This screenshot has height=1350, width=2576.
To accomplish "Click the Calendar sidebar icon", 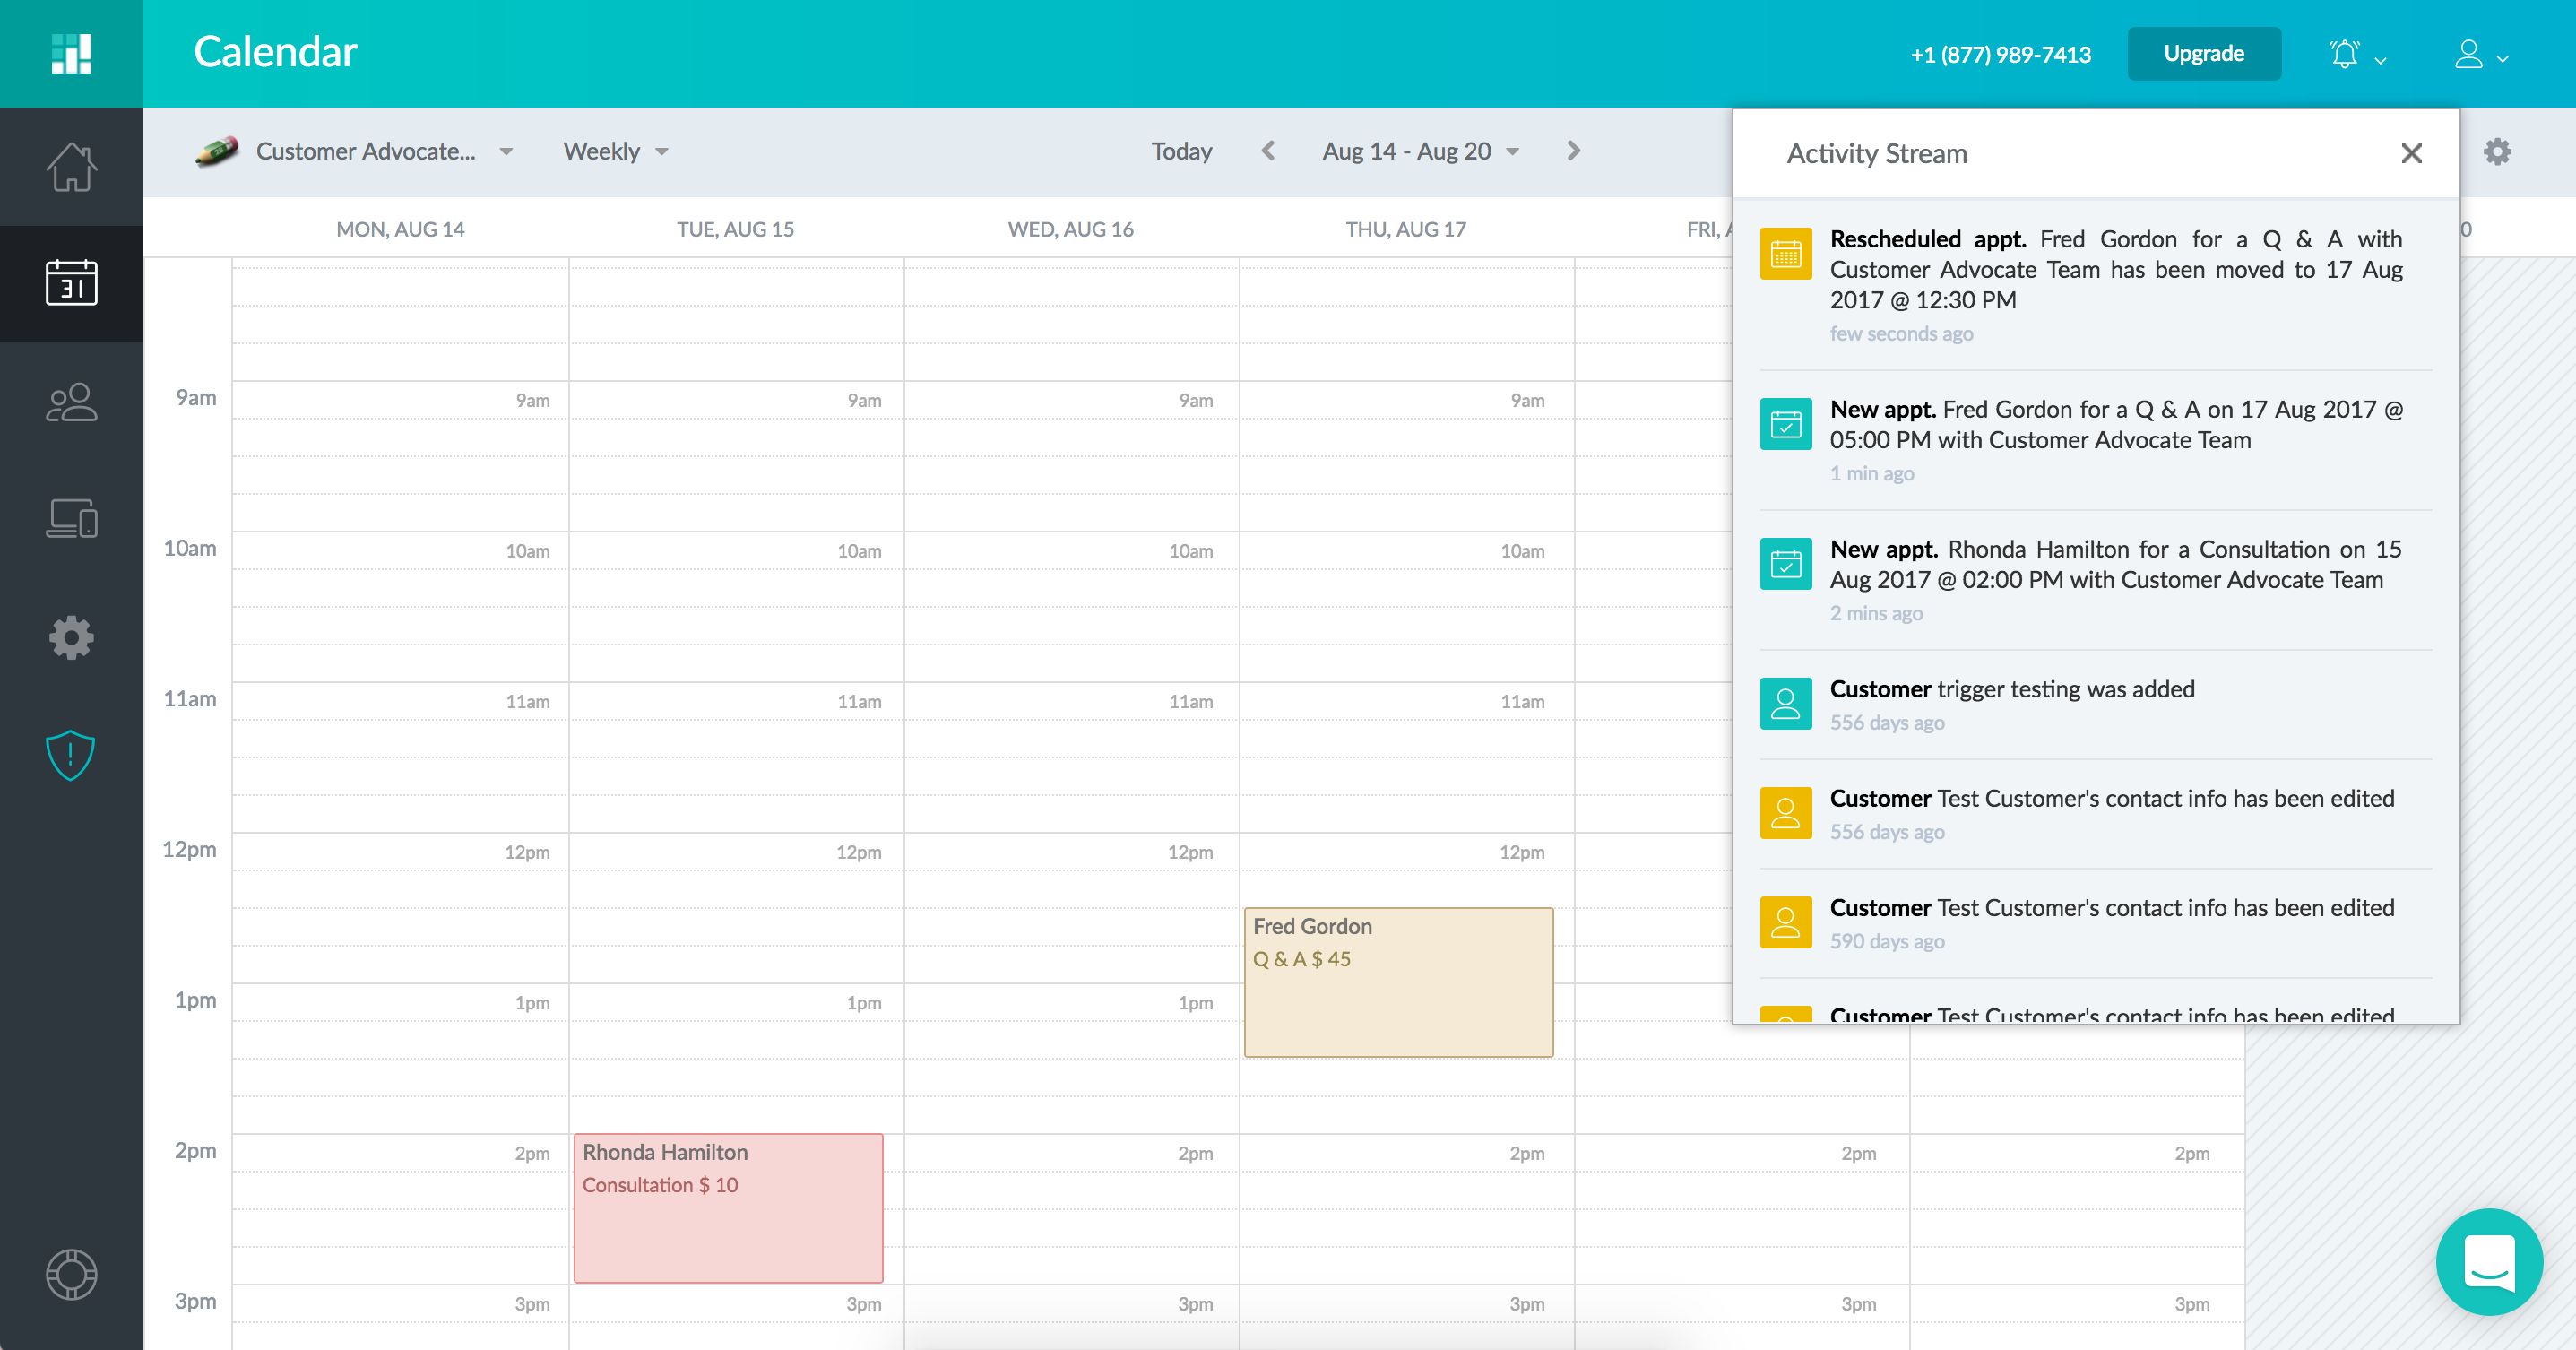I will pos(71,283).
